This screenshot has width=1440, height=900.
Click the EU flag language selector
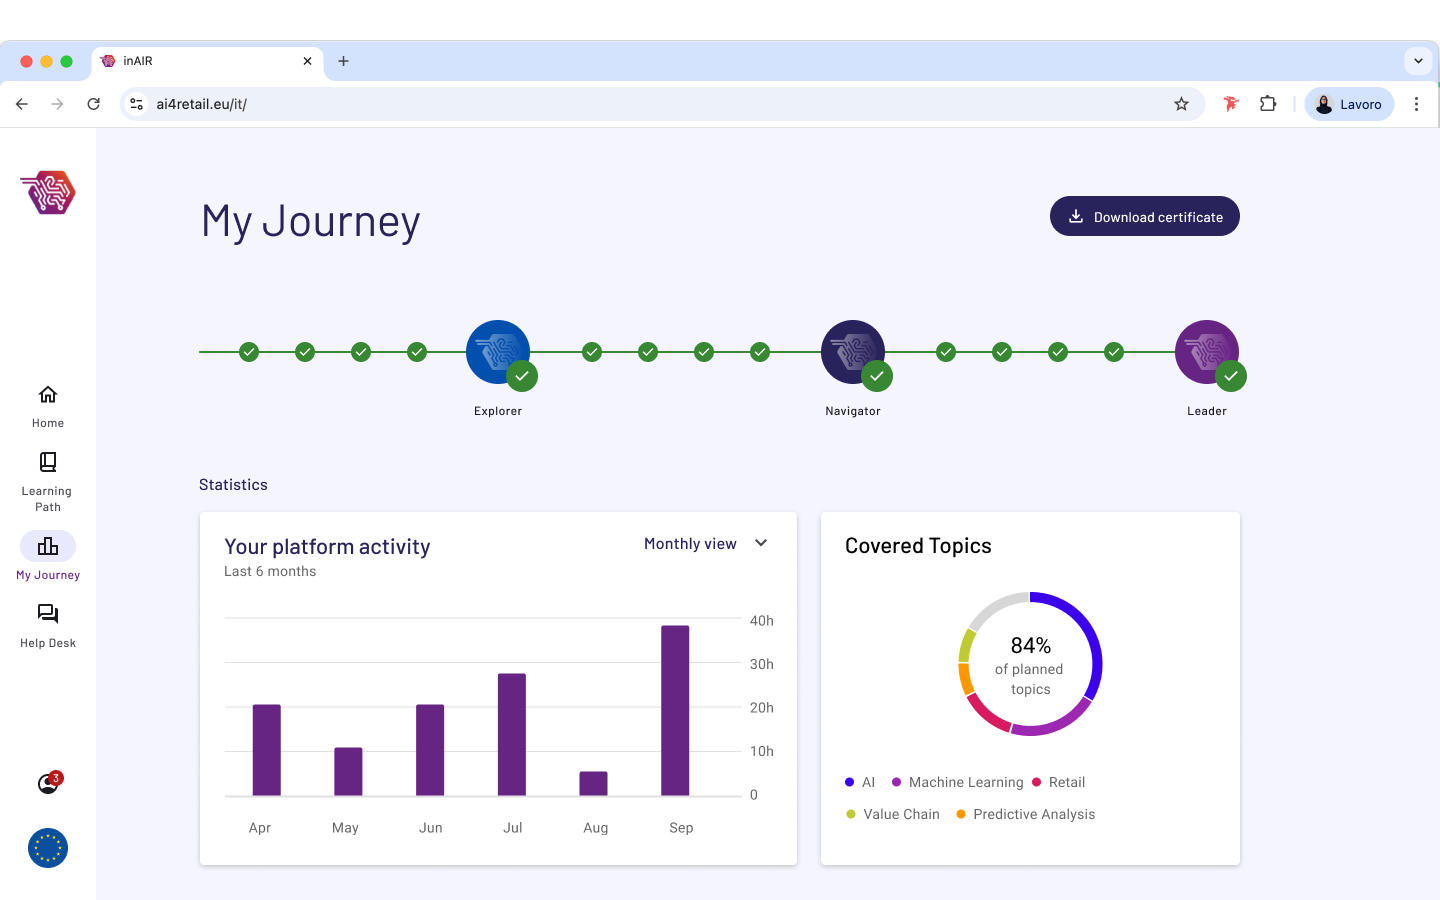coord(48,848)
